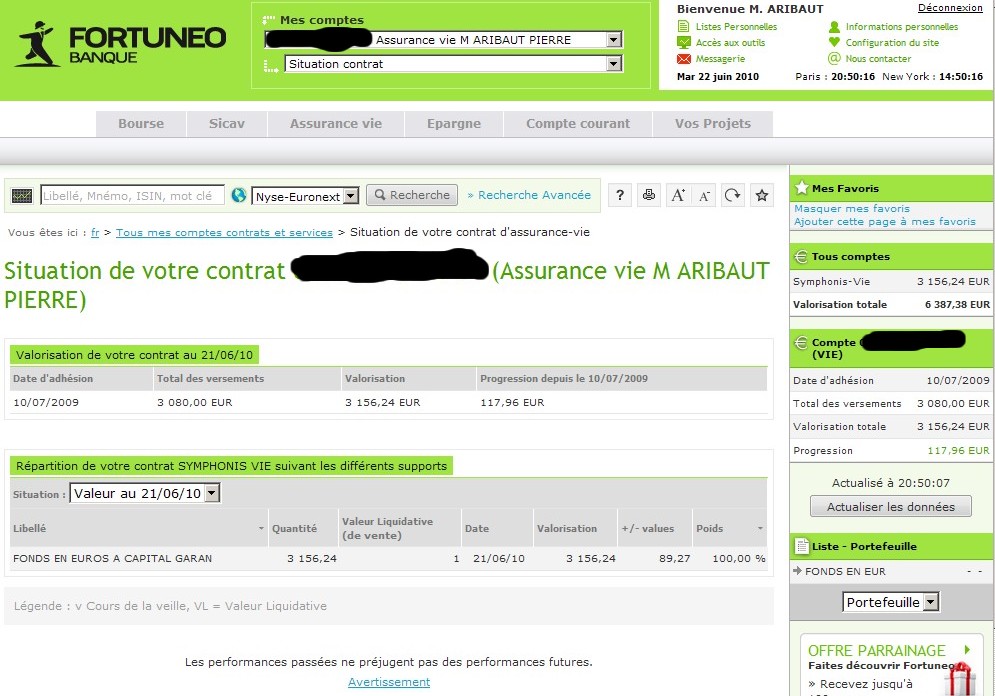Open the Vos Projets menu tab
Image resolution: width=995 pixels, height=696 pixels.
tap(713, 124)
